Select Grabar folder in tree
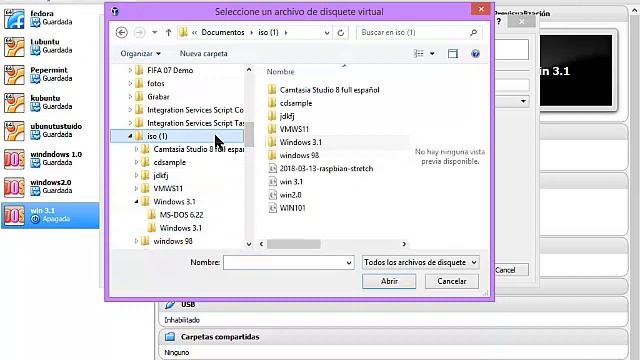 tap(158, 97)
